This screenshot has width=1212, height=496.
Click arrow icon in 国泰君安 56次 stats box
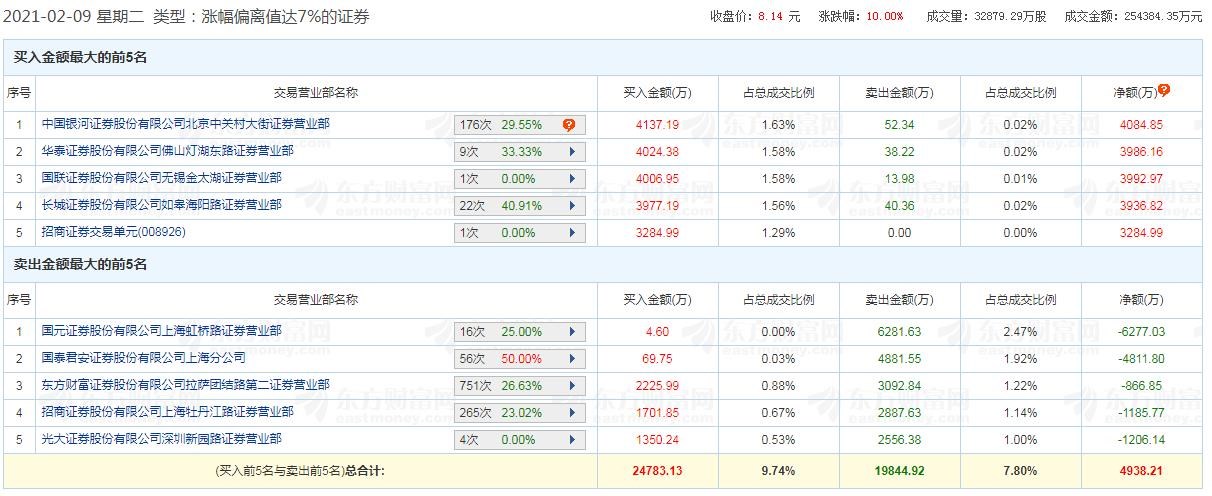coord(572,359)
